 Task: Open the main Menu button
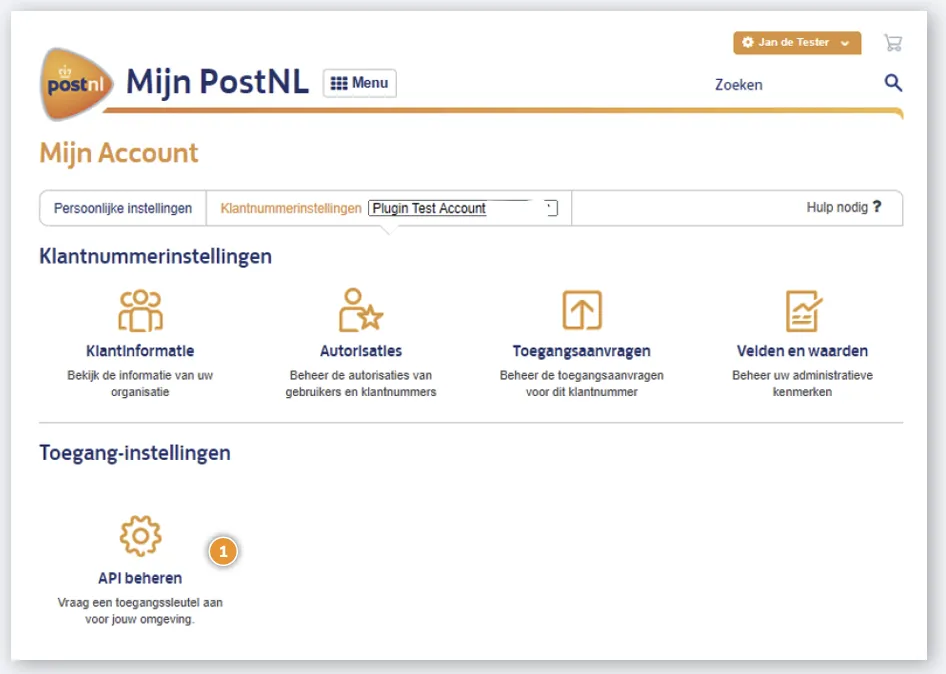359,83
